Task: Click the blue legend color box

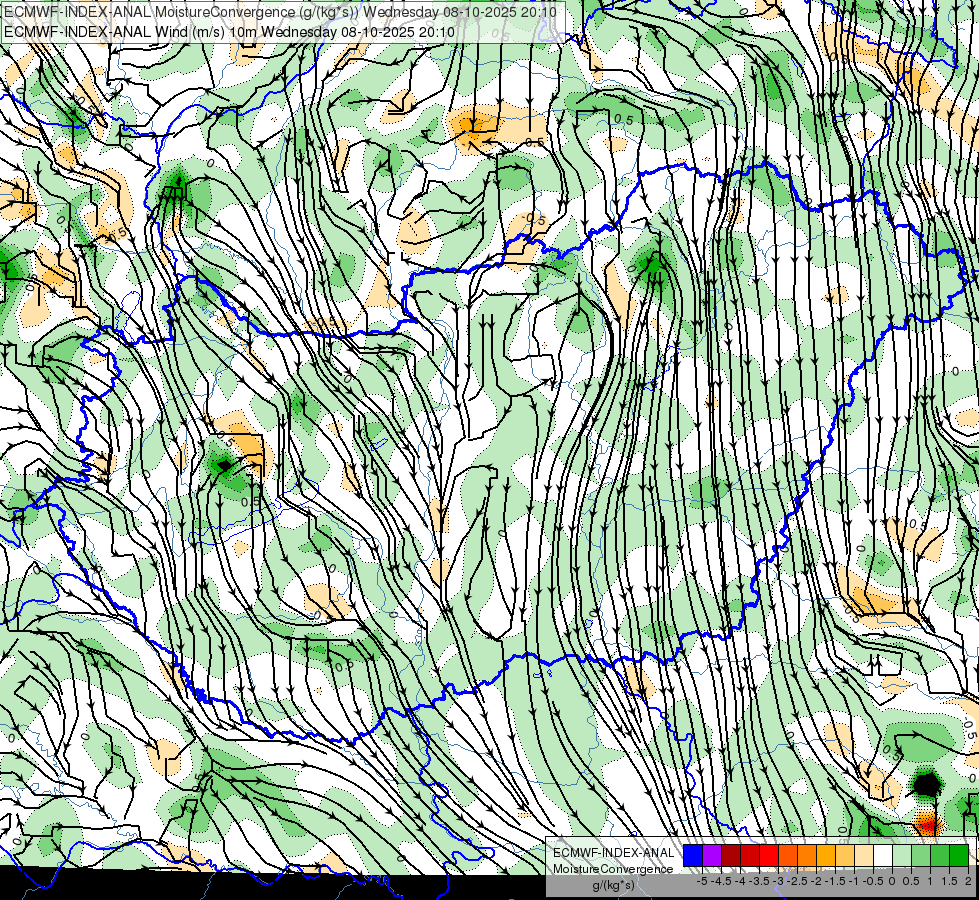Action: click(693, 855)
